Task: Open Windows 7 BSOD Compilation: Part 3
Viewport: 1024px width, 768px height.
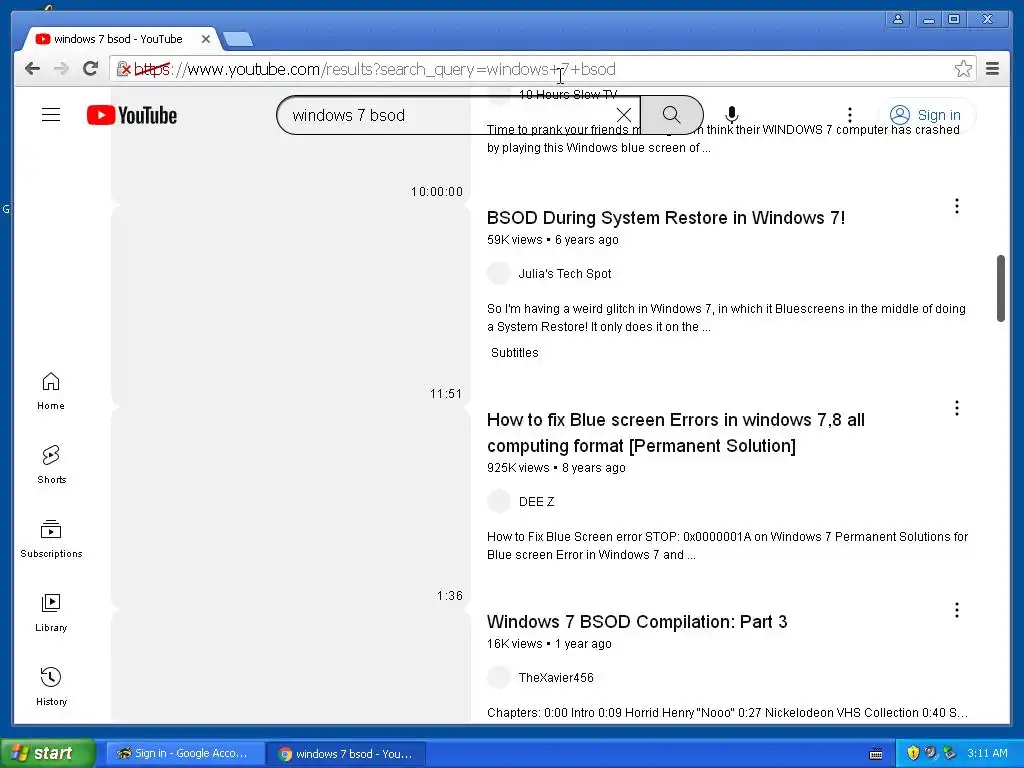Action: [x=637, y=622]
